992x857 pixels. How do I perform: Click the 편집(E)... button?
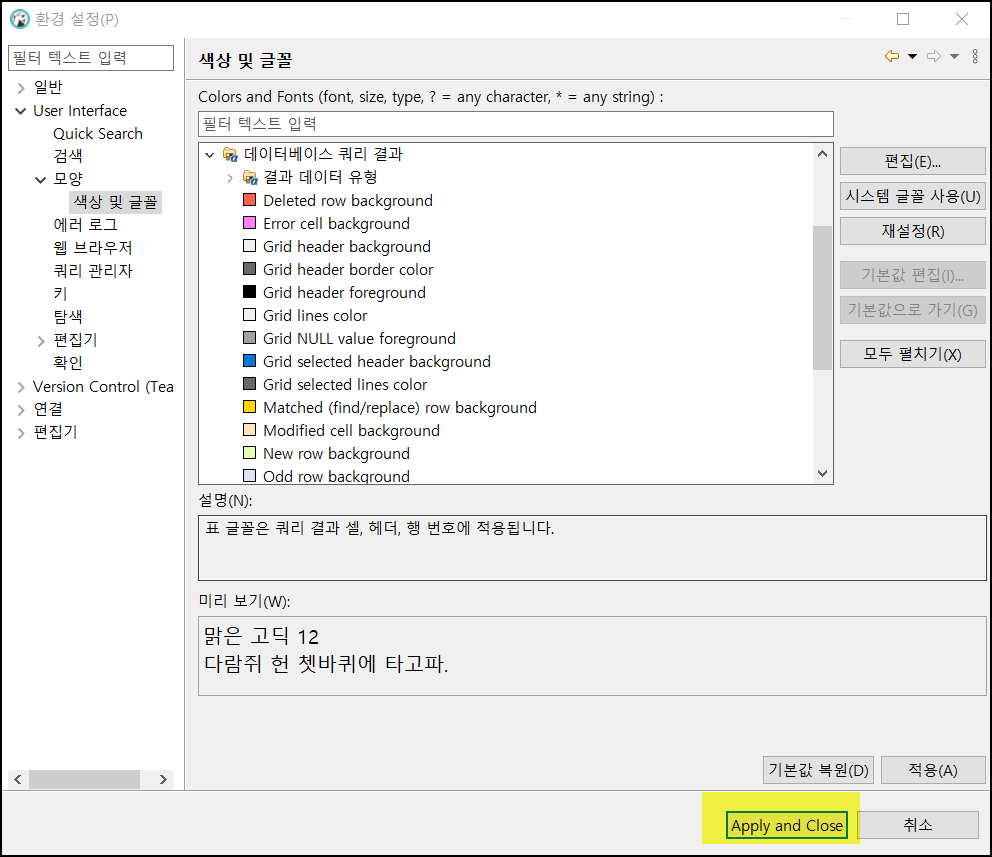pyautogui.click(x=912, y=161)
